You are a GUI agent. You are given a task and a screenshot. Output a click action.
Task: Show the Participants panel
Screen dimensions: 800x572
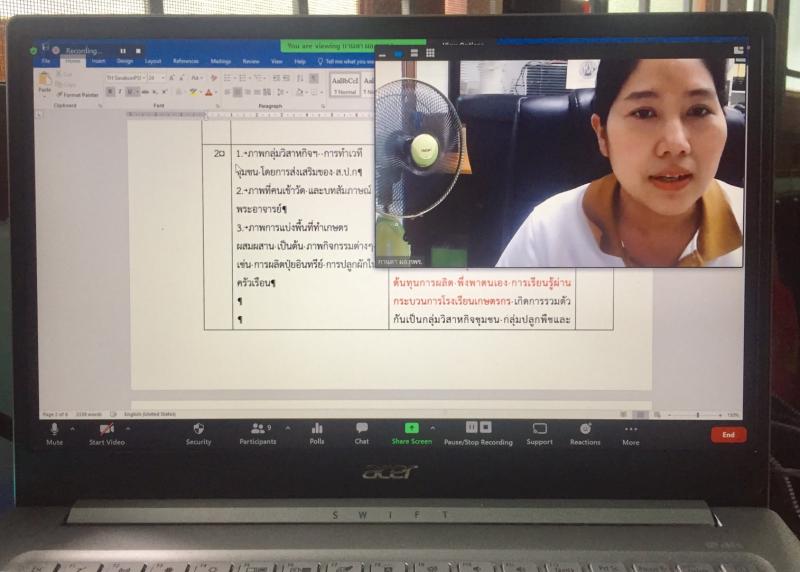[258, 434]
